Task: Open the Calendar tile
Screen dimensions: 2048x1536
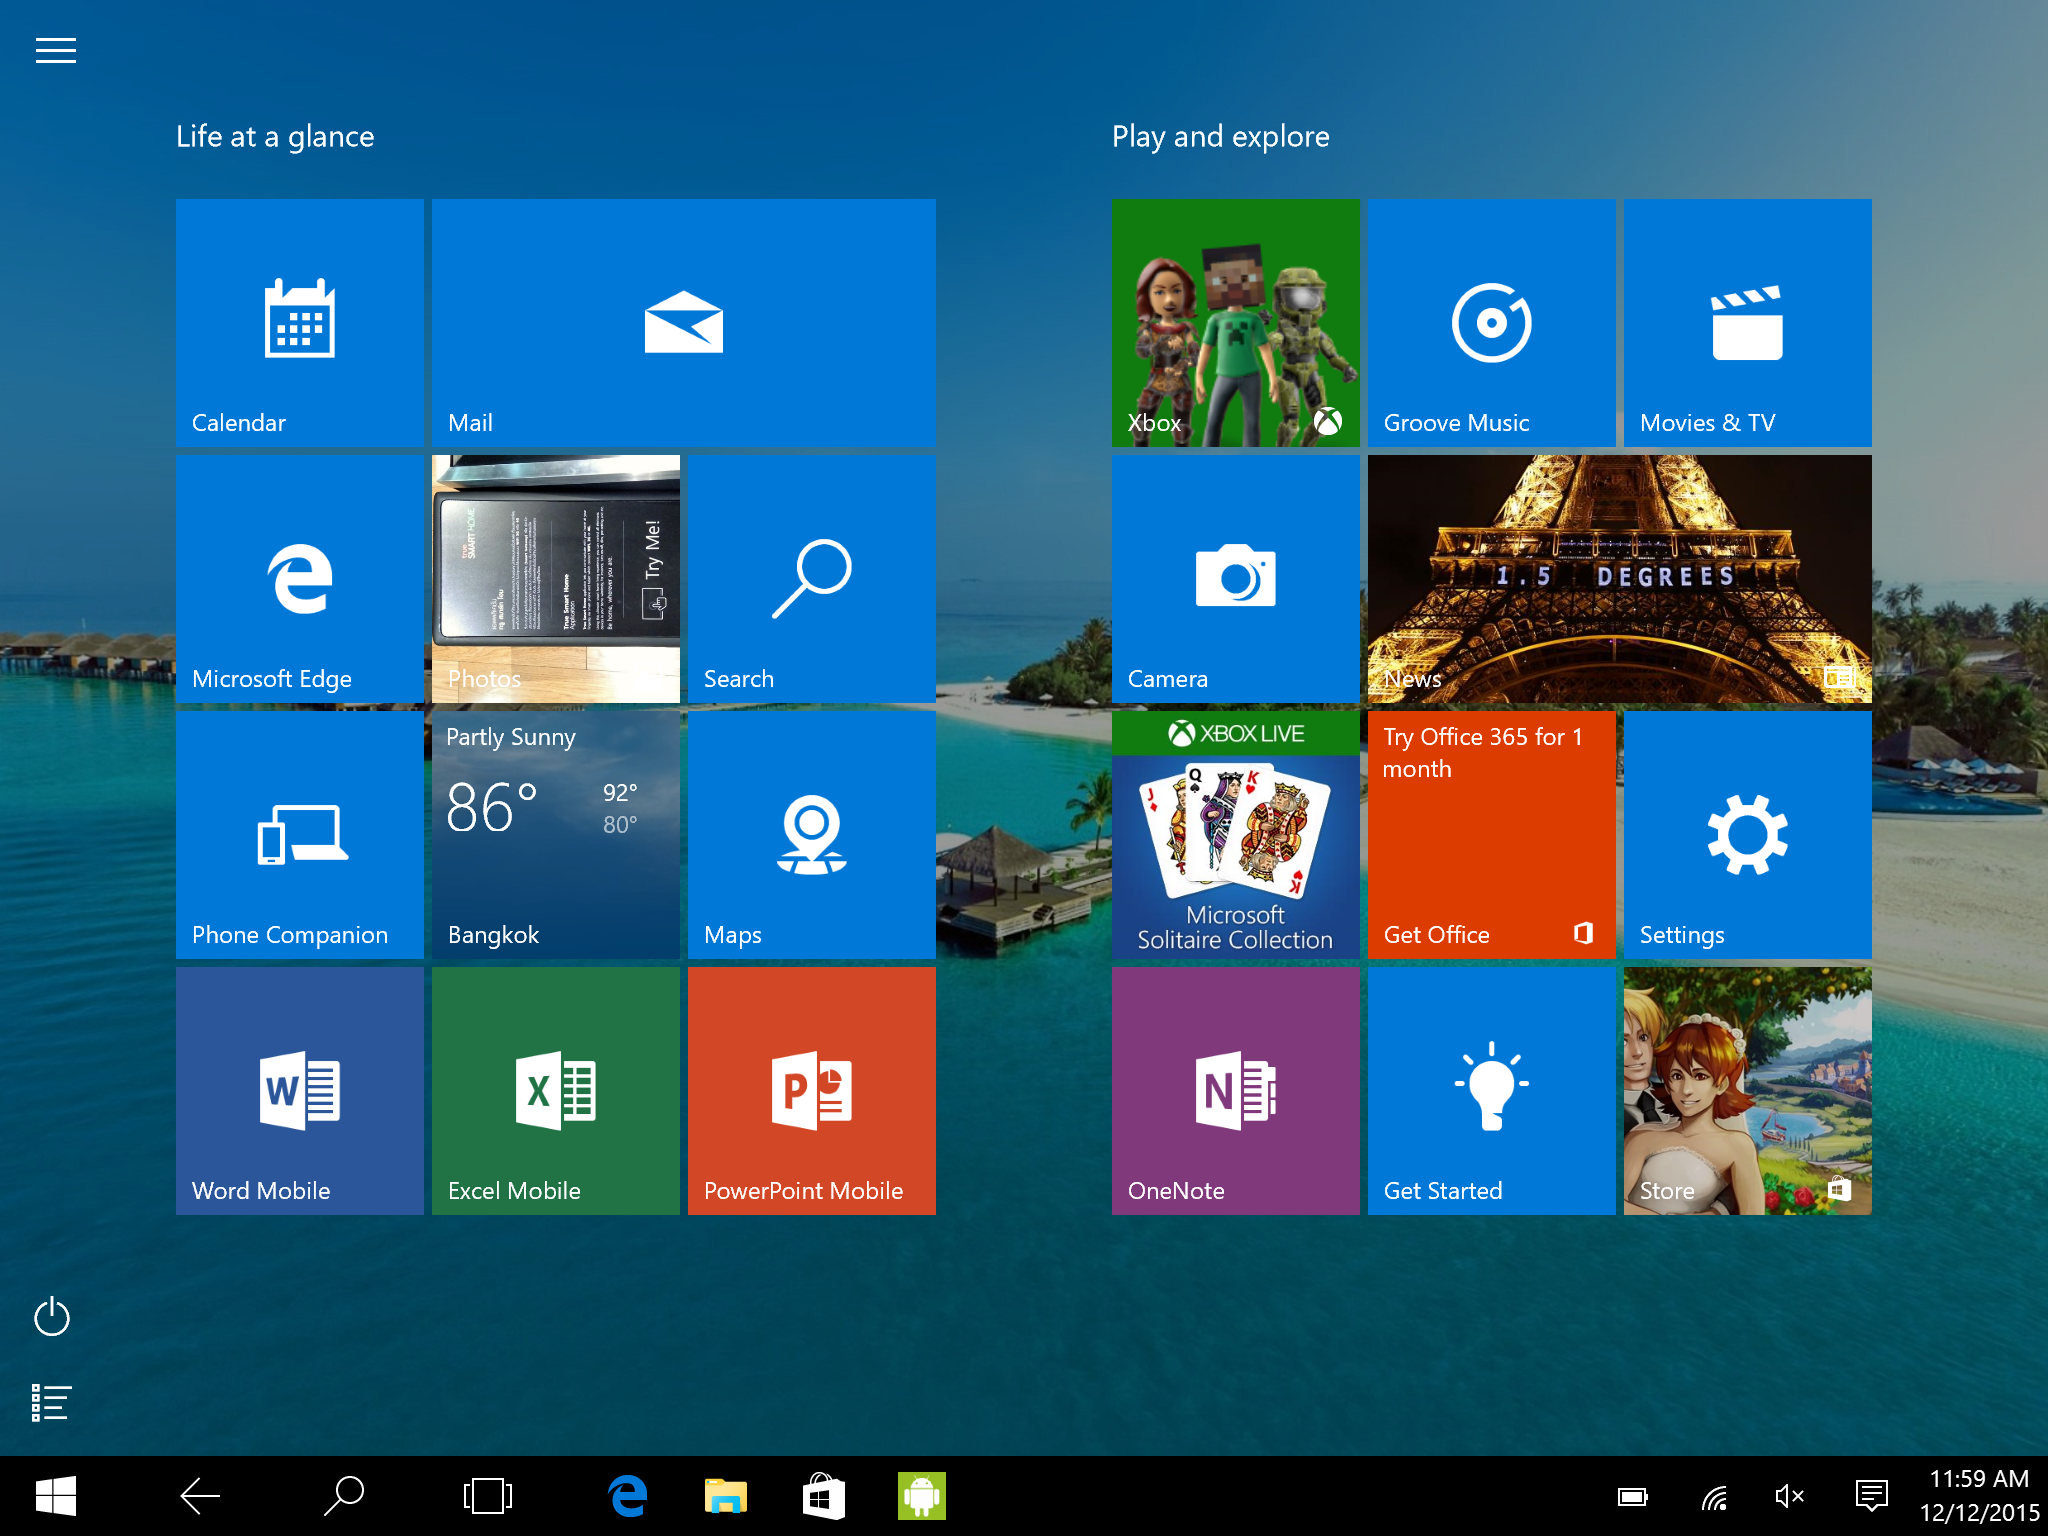Action: pyautogui.click(x=299, y=322)
